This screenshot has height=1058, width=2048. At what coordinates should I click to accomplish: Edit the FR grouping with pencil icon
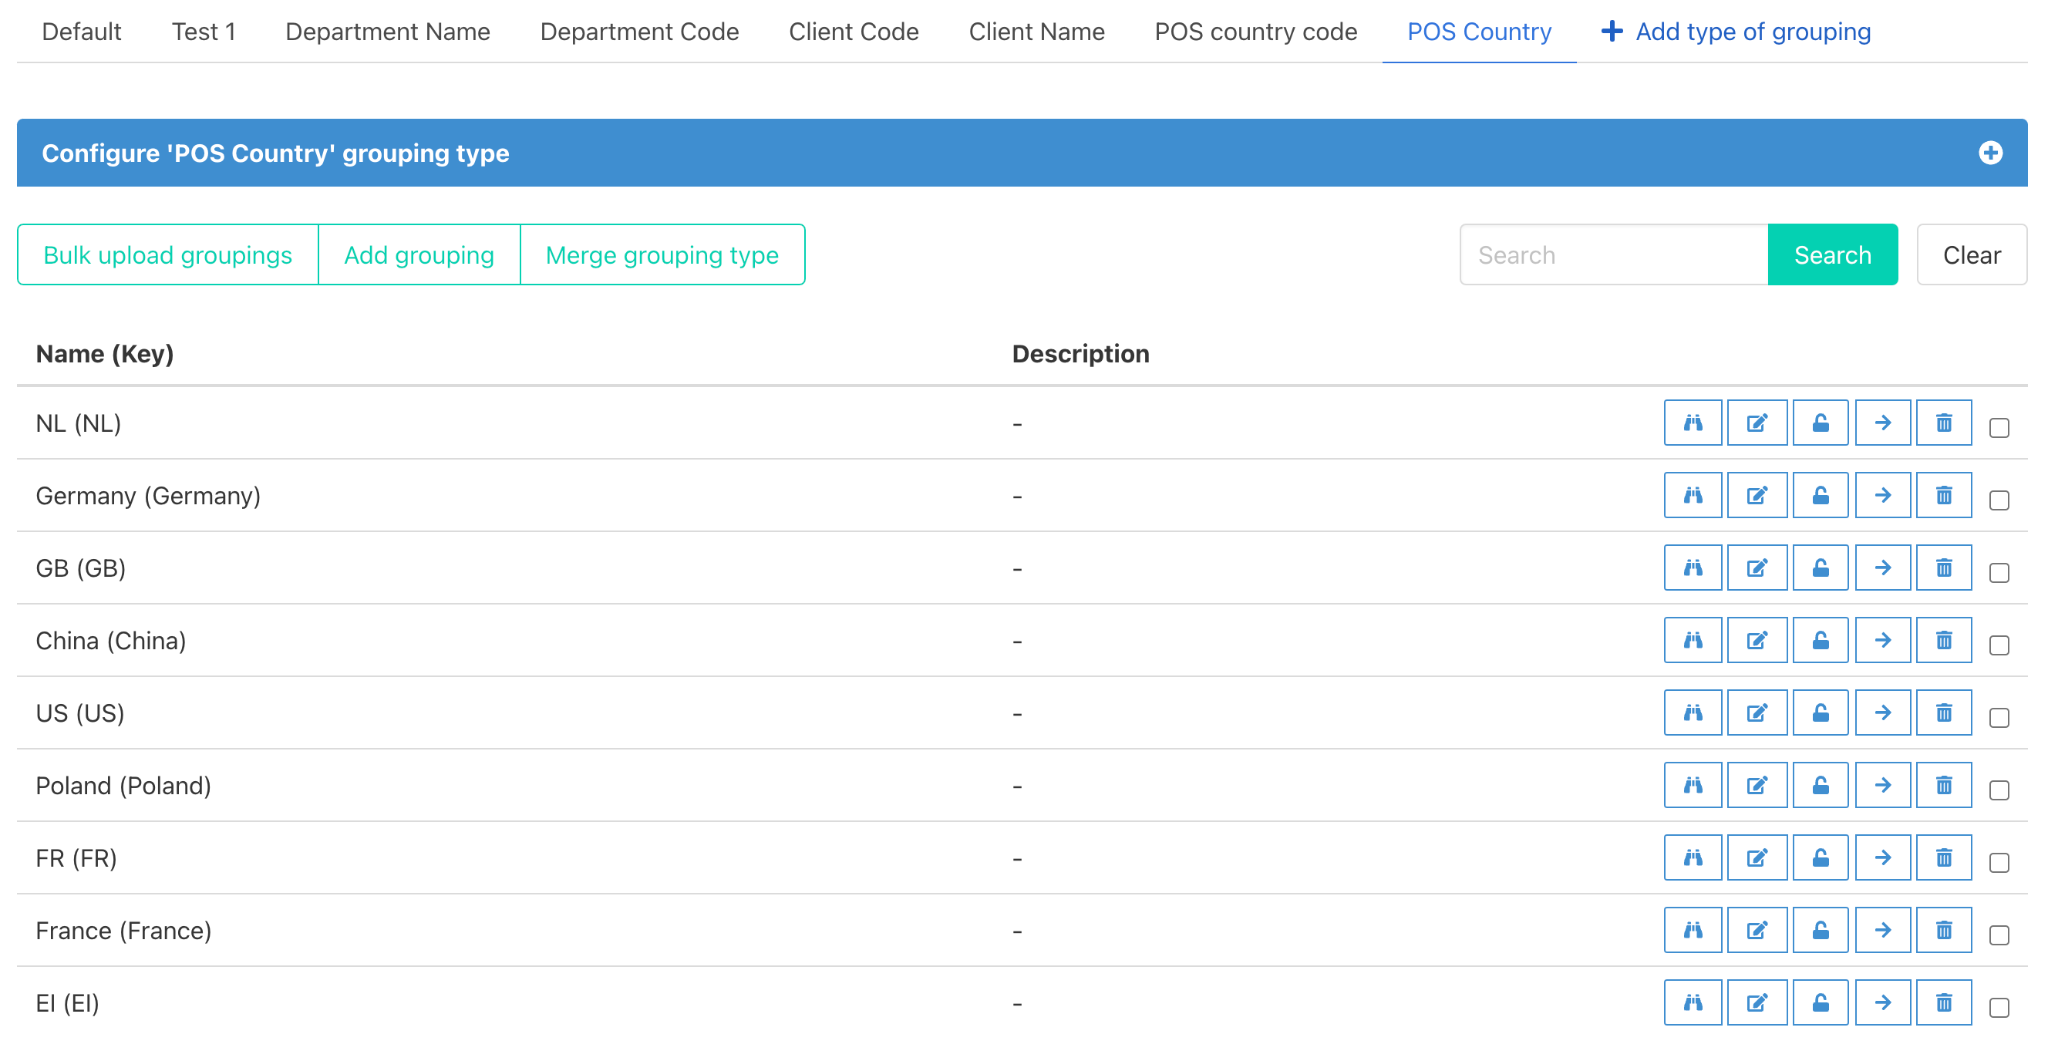click(x=1756, y=858)
